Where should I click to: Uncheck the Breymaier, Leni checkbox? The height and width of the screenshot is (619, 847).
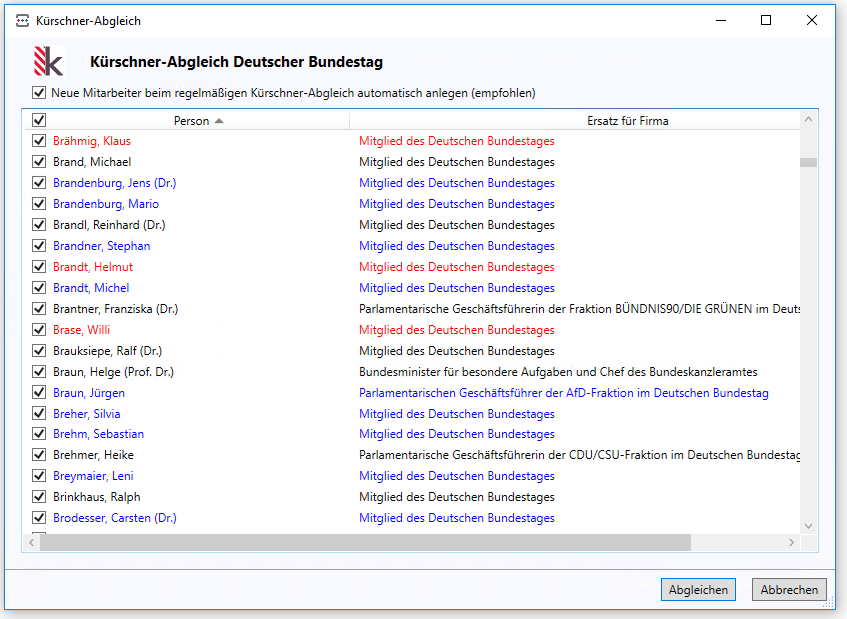39,476
